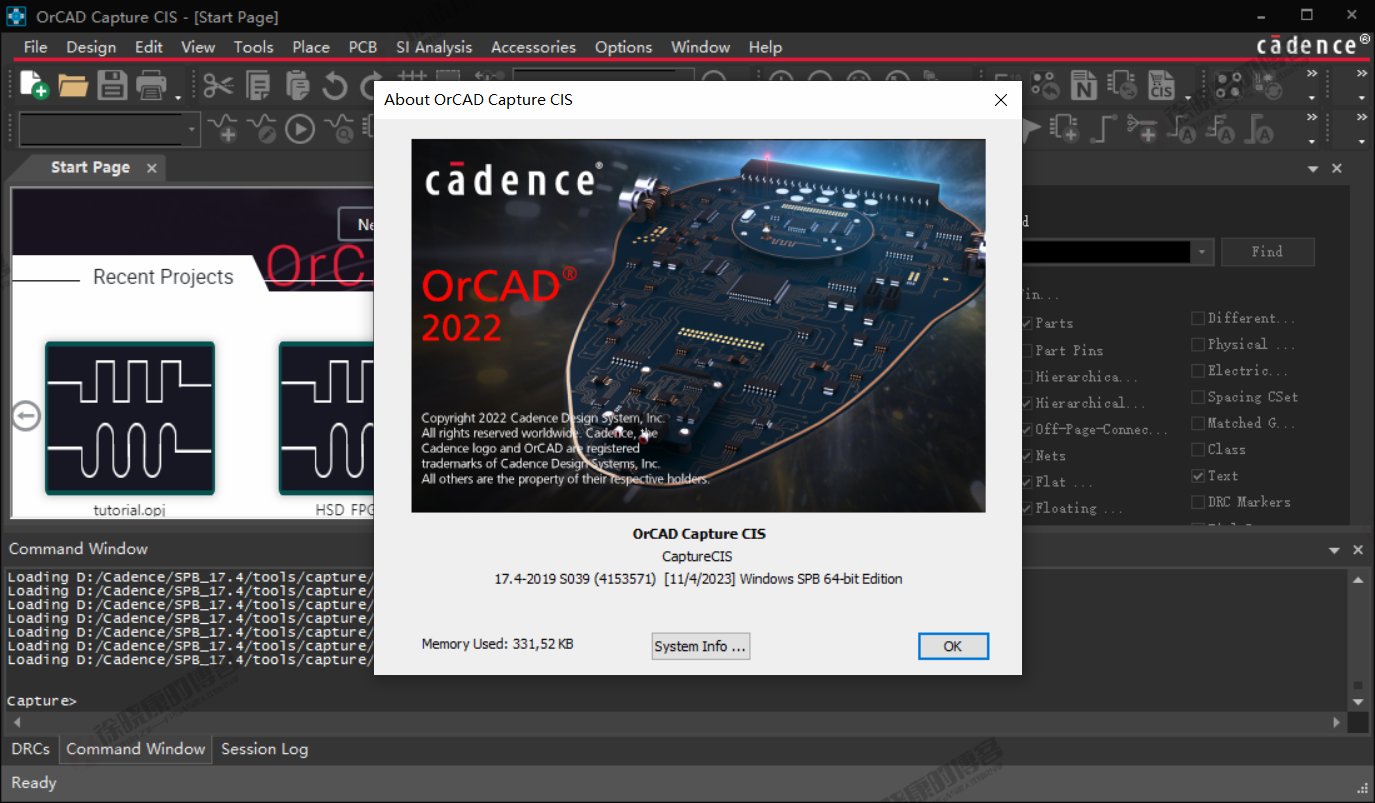Open the tutorial.opj recent project thumbnail
Viewport: 1375px width, 803px height.
click(130, 418)
